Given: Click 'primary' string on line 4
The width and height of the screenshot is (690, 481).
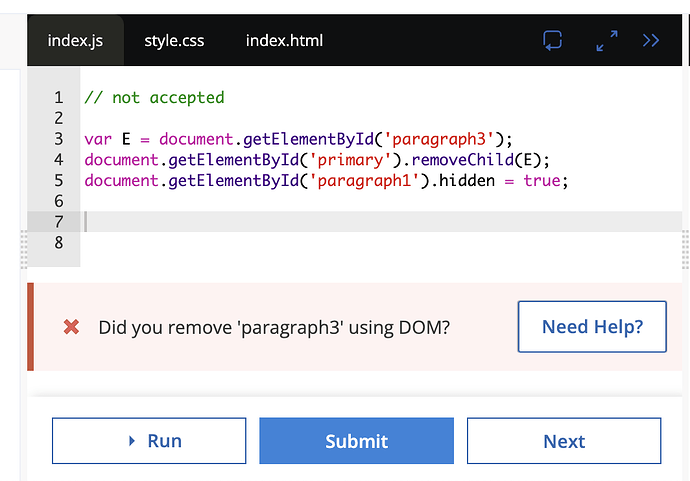Looking at the screenshot, I should pyautogui.click(x=350, y=160).
